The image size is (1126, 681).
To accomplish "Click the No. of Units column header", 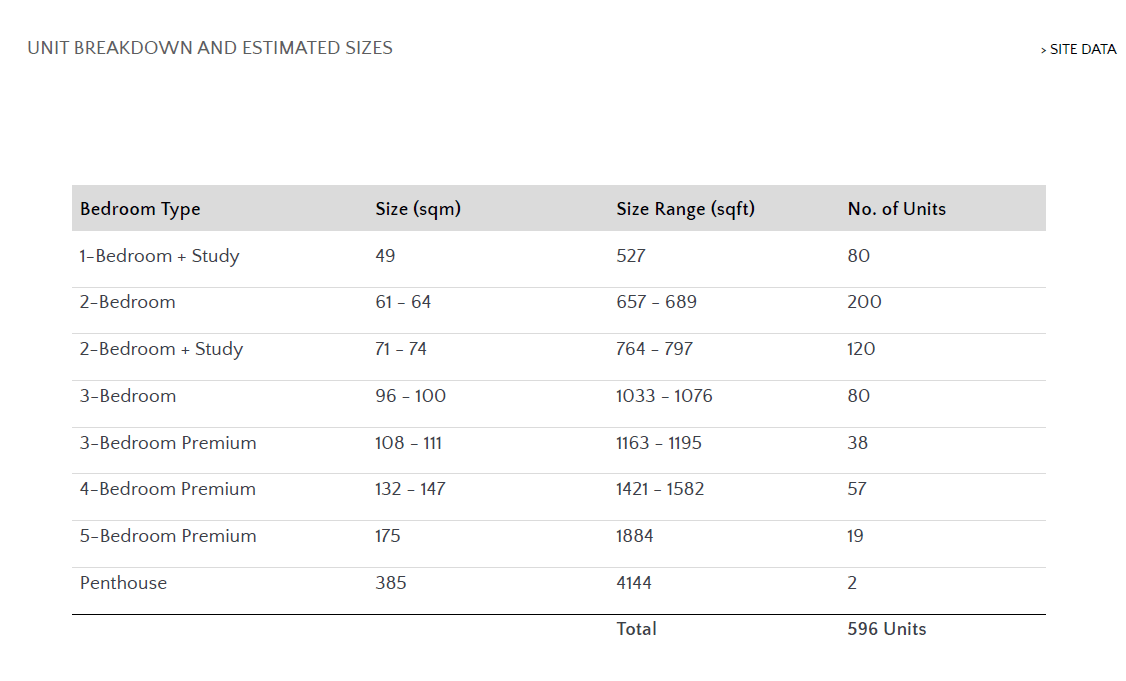I will [896, 209].
